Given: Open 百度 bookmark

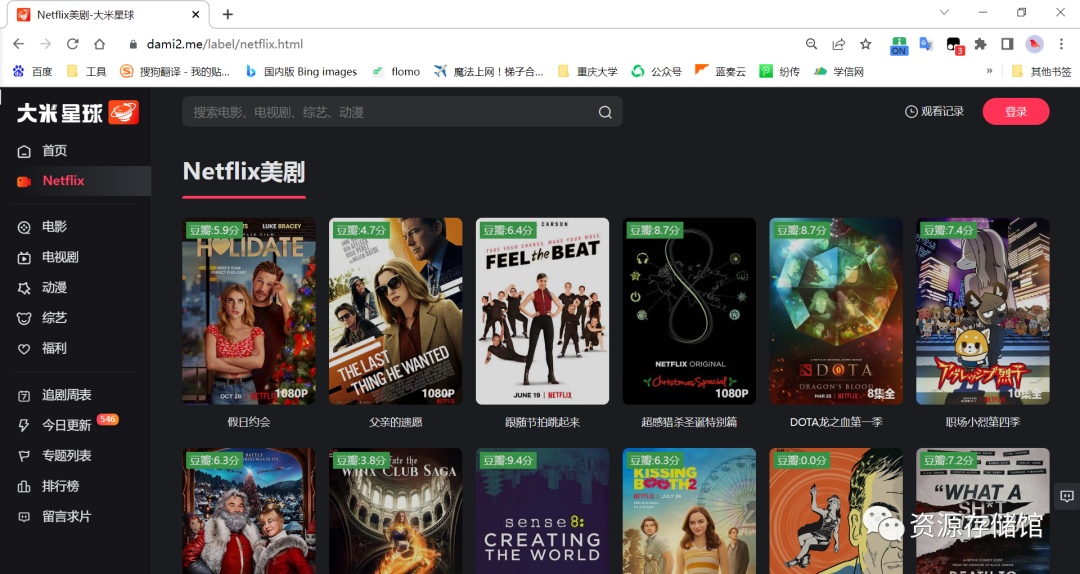Looking at the screenshot, I should [32, 71].
